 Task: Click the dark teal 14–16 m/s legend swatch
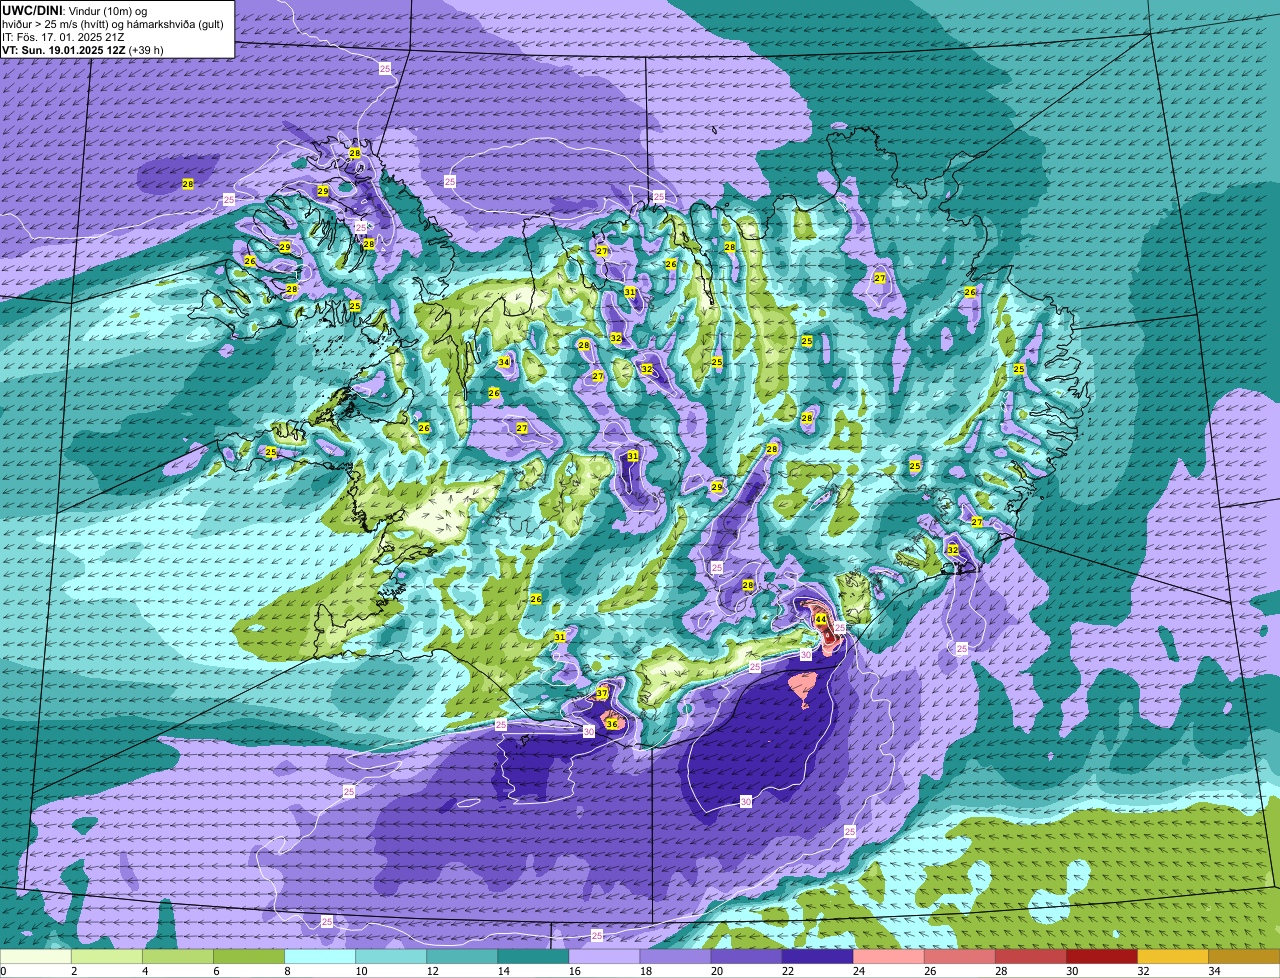coord(534,957)
